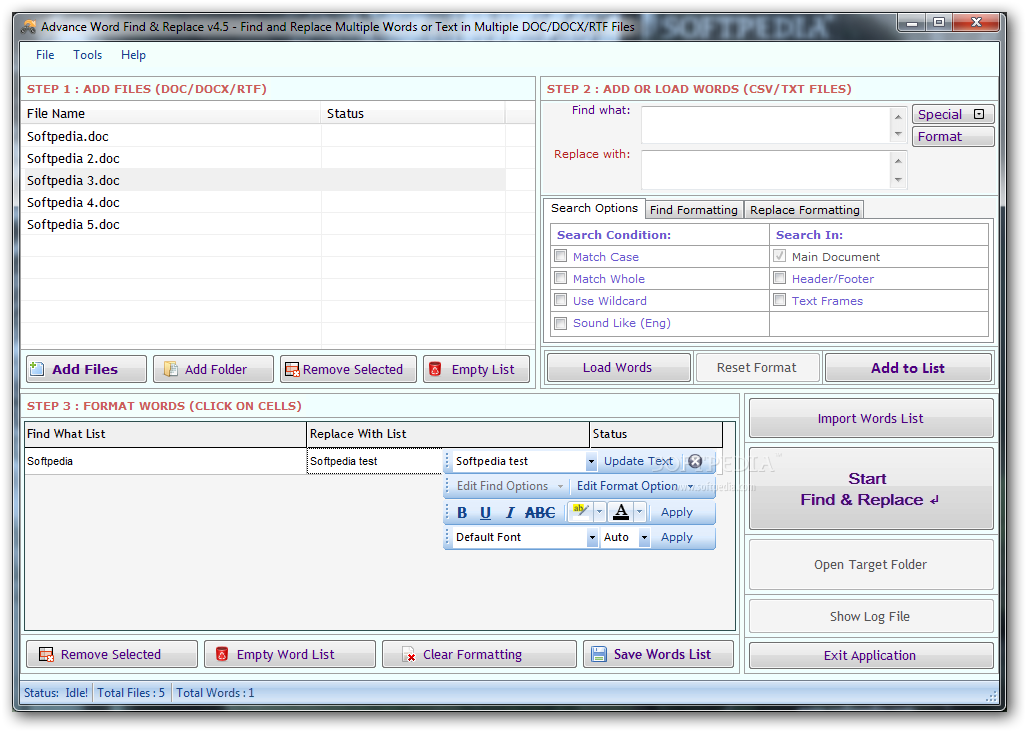This screenshot has height=732, width=1027.
Task: Close the cell editor with X icon
Action: tap(695, 461)
